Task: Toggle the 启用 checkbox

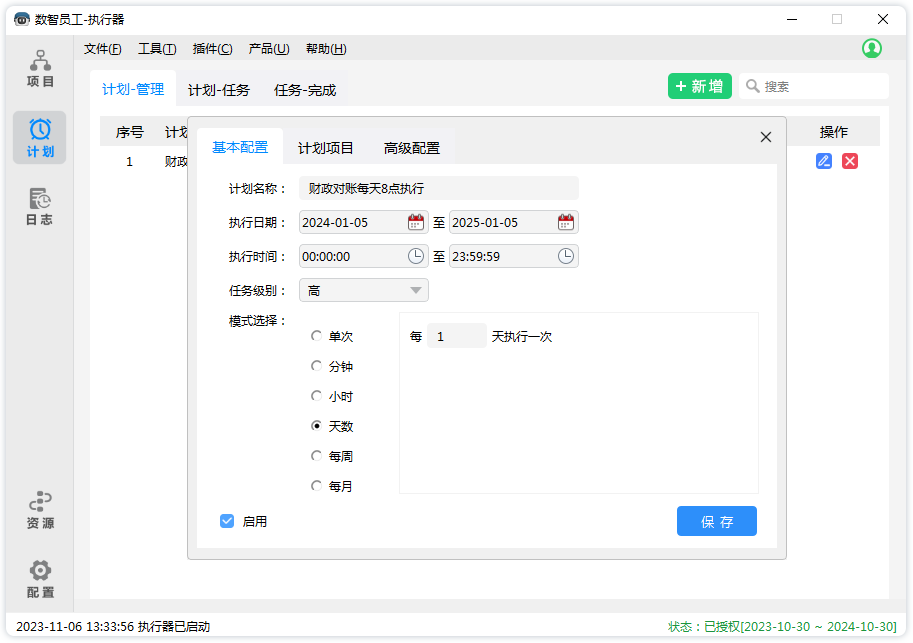Action: click(227, 521)
